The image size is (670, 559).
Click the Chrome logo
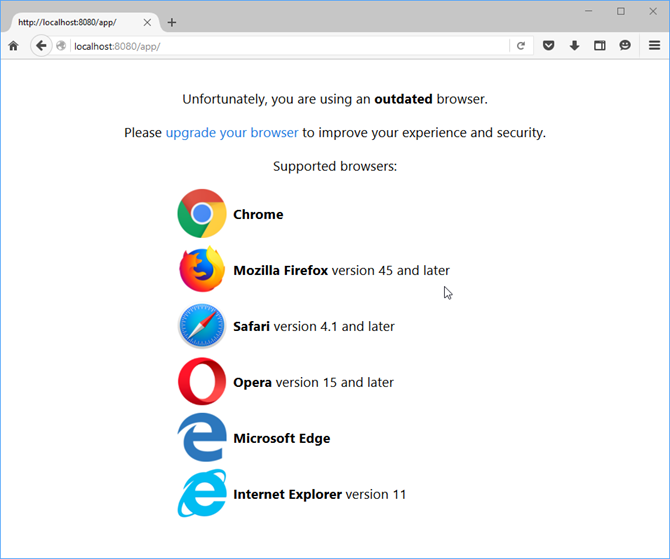pyautogui.click(x=202, y=213)
